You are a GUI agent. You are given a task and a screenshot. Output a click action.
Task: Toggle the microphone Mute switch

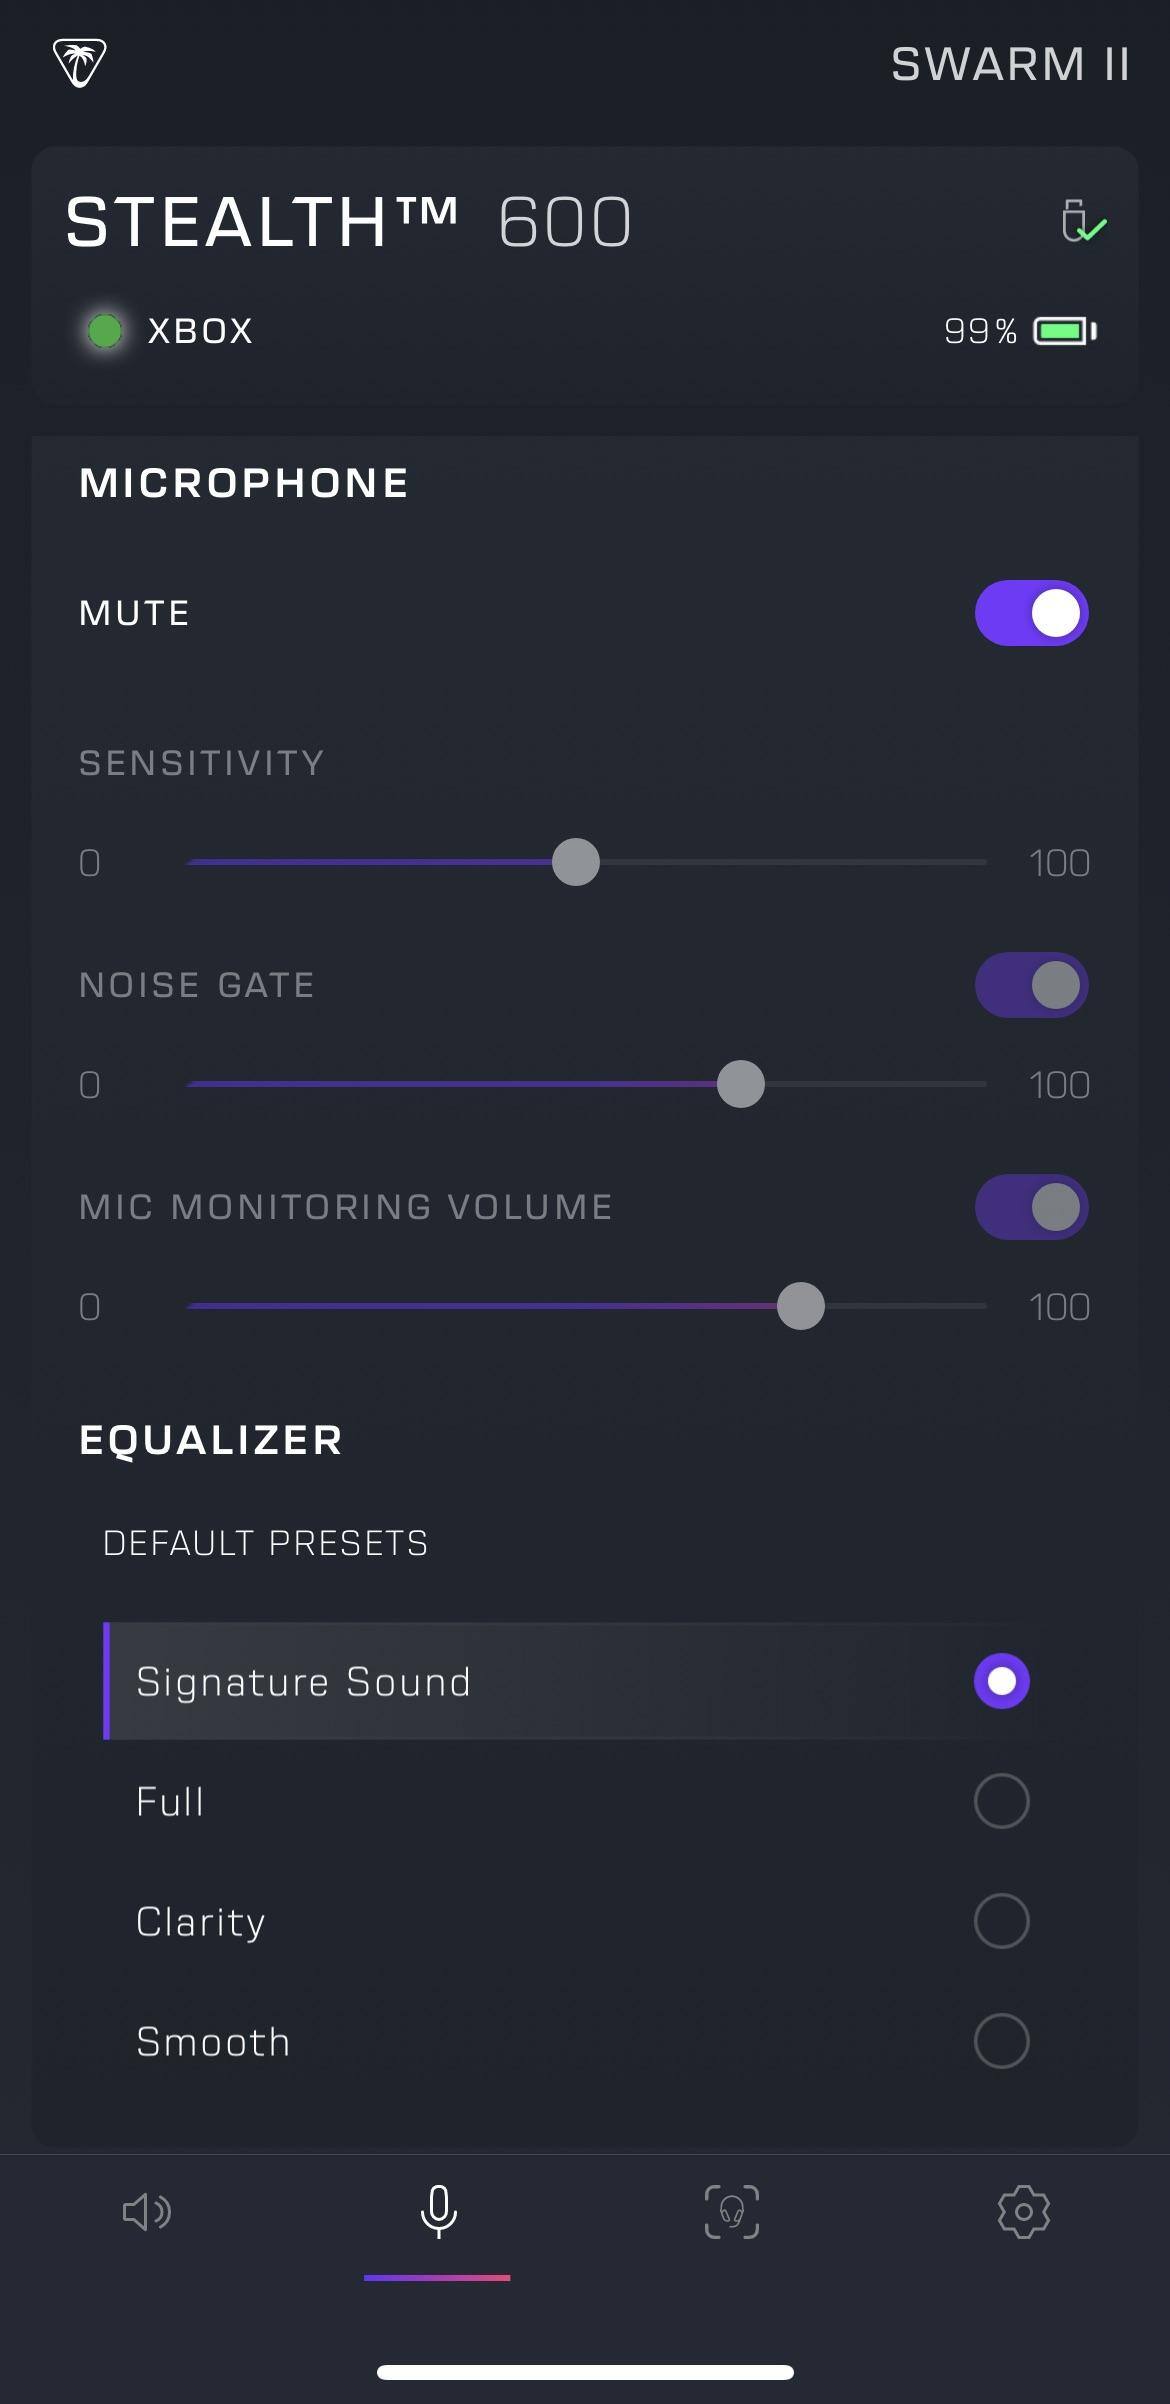coord(1031,613)
